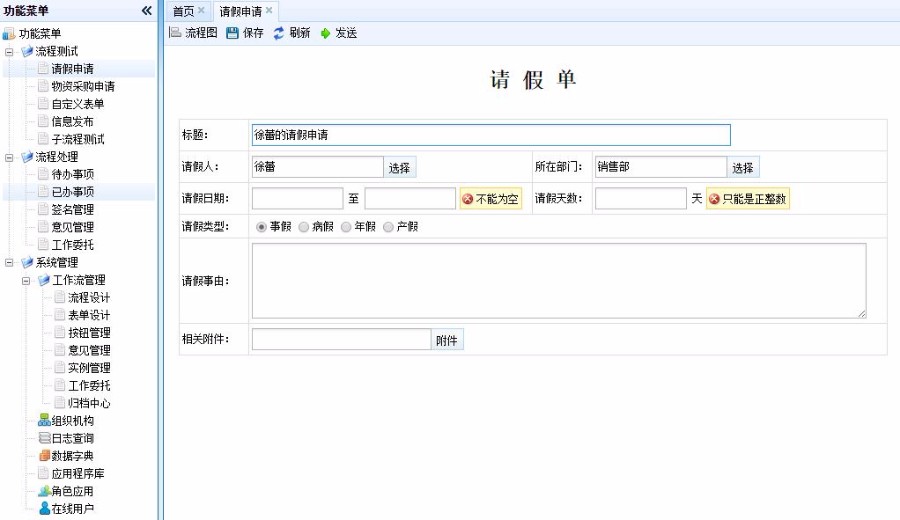This screenshot has height=520, width=900.
Task: Close the 请假申请 tab
Action: pyautogui.click(x=269, y=10)
